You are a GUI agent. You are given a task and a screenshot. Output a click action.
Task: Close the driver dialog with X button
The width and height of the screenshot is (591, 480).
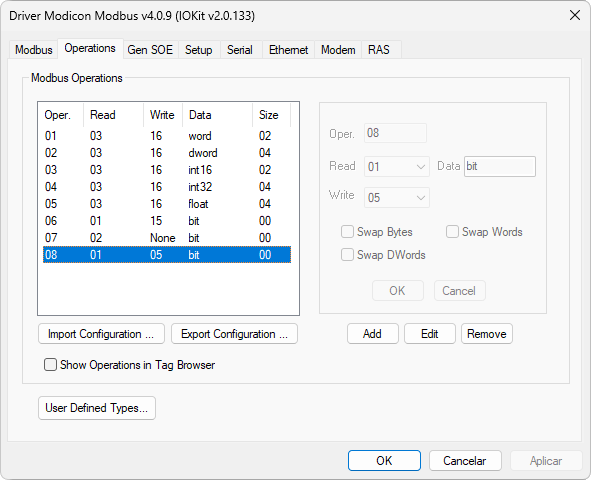tap(574, 15)
